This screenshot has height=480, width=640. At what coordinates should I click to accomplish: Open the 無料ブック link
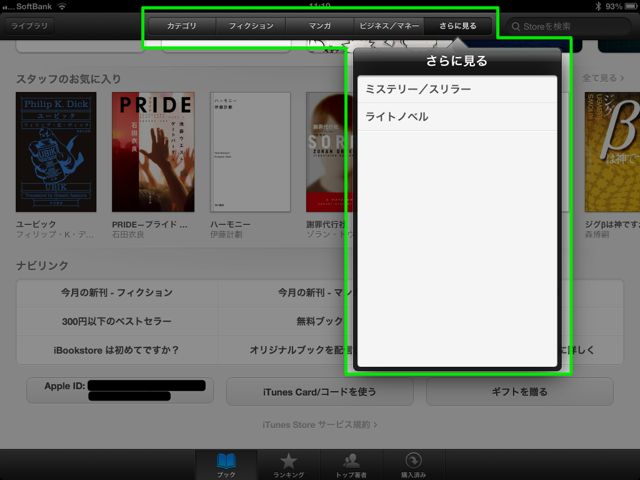click(319, 321)
